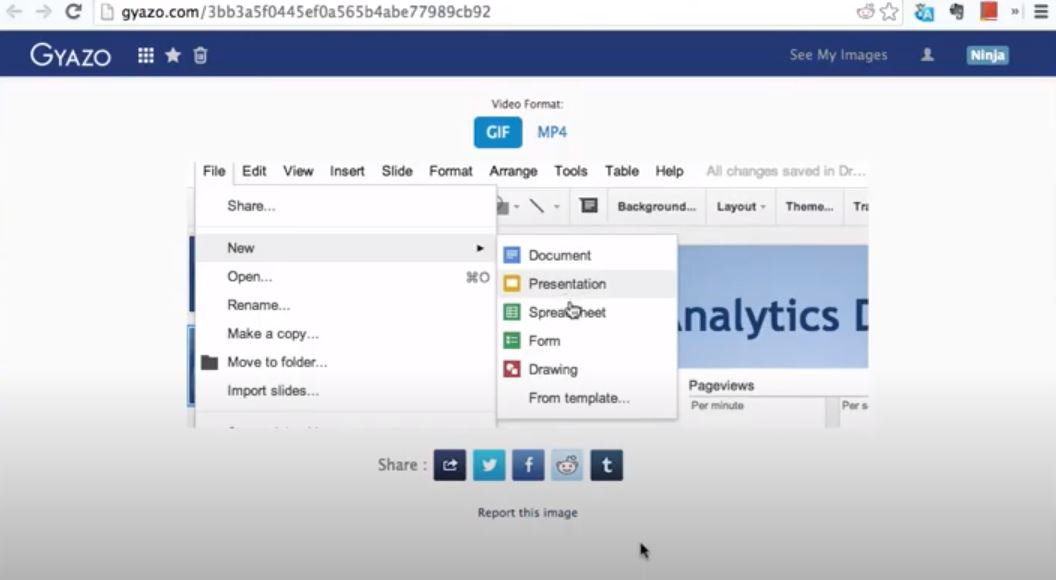Choose Rename... in the File menu
This screenshot has height=580, width=1056.
[345, 305]
